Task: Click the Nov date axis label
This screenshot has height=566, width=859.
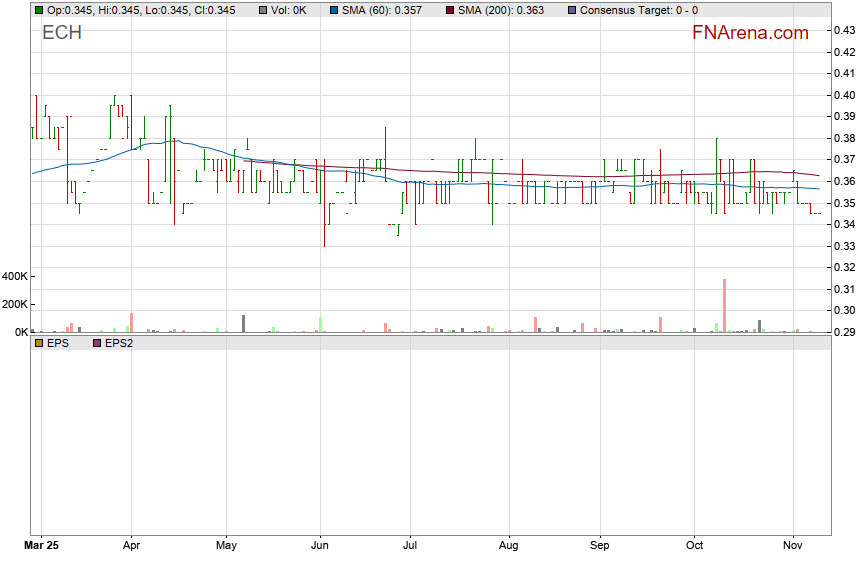Action: tap(793, 547)
